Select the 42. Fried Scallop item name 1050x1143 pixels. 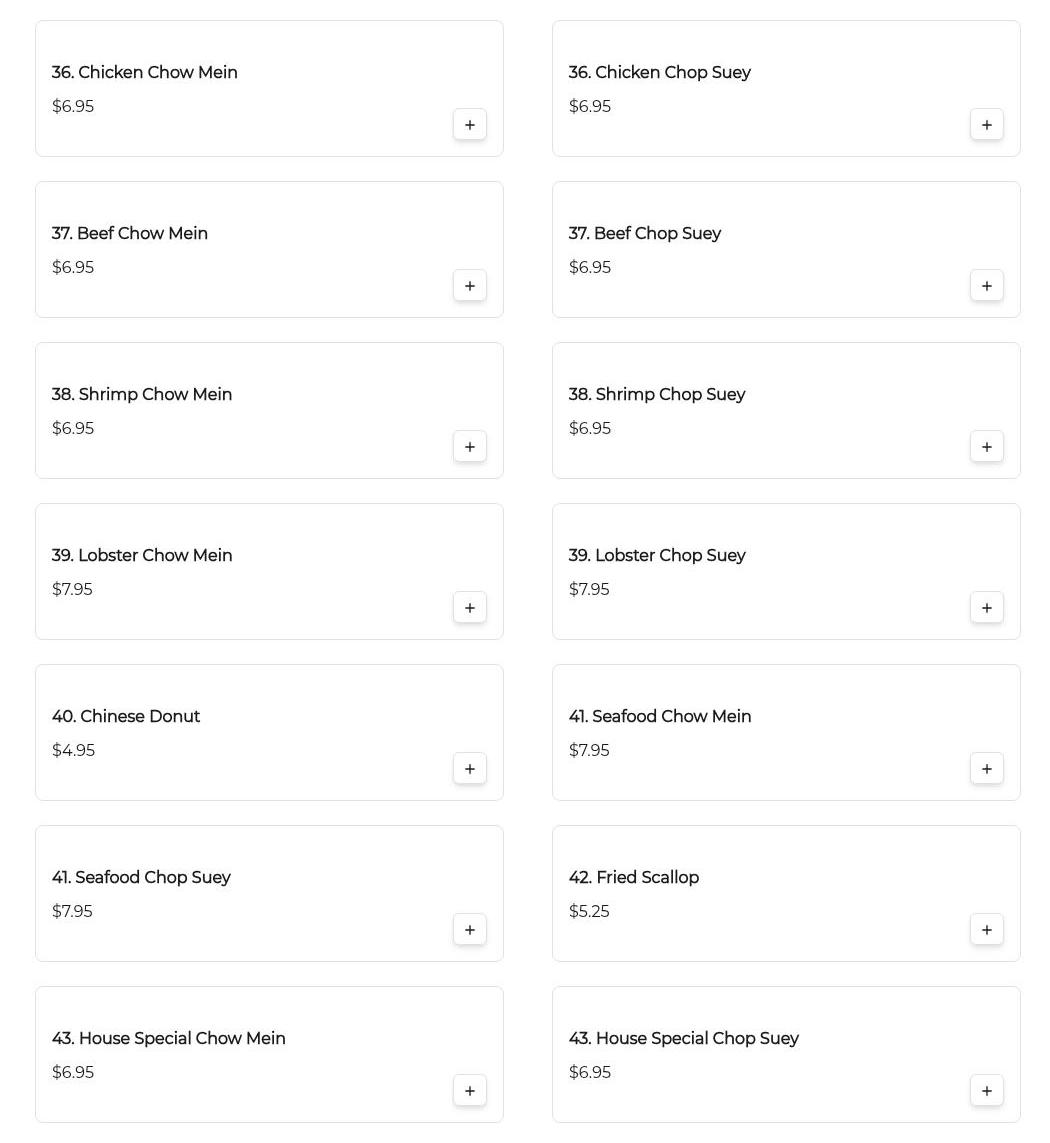pos(634,878)
